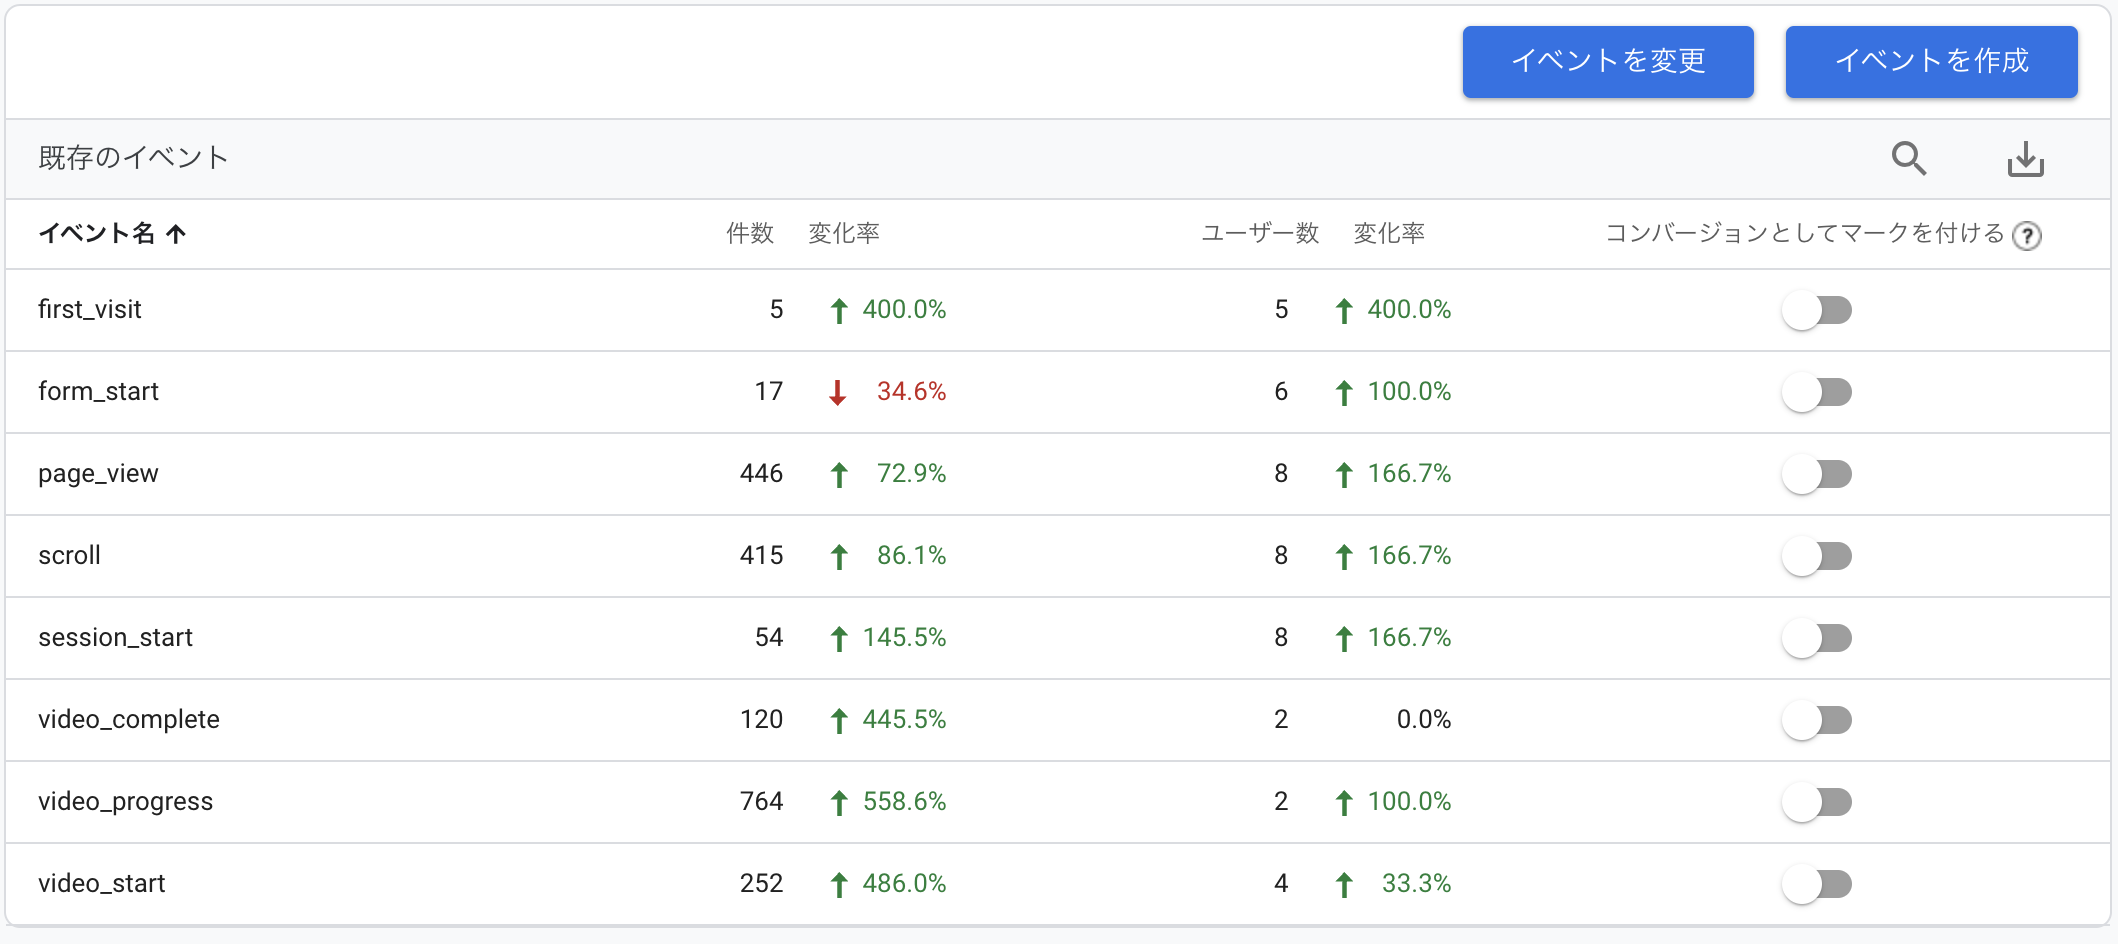Select the video_complete event name
Screen dimensions: 2118x944
click(129, 720)
